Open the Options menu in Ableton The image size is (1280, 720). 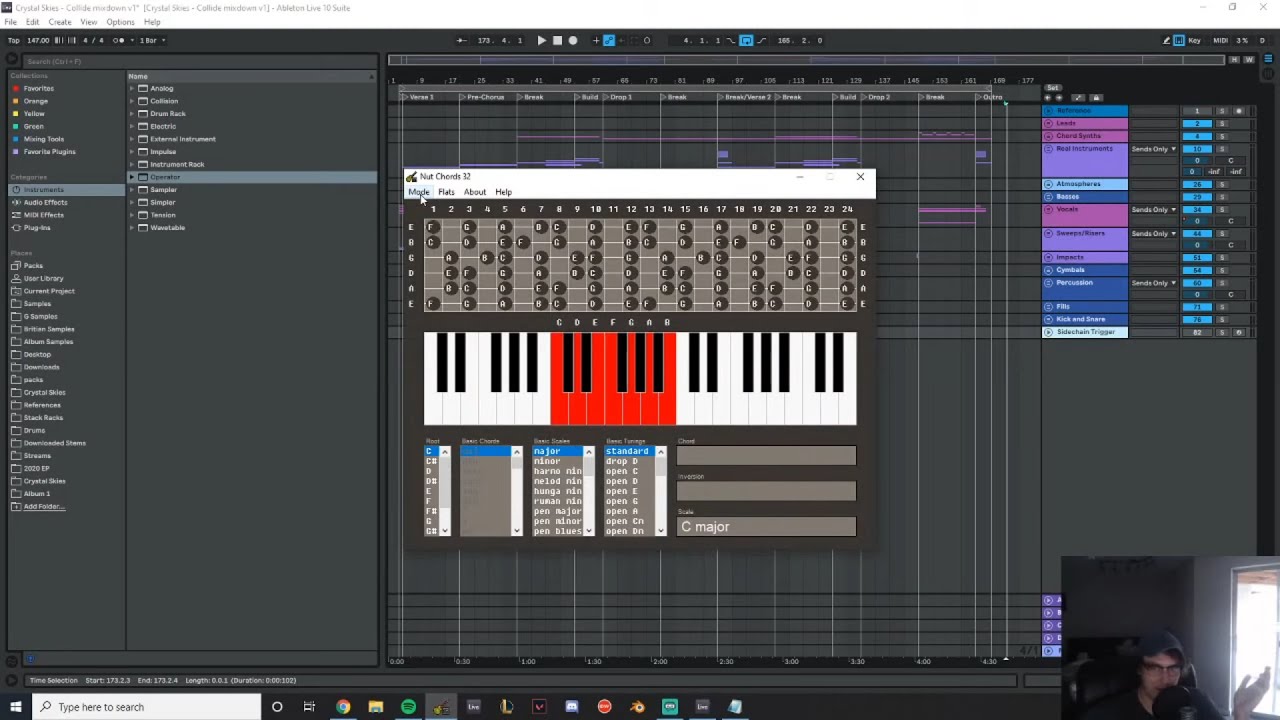tap(120, 22)
